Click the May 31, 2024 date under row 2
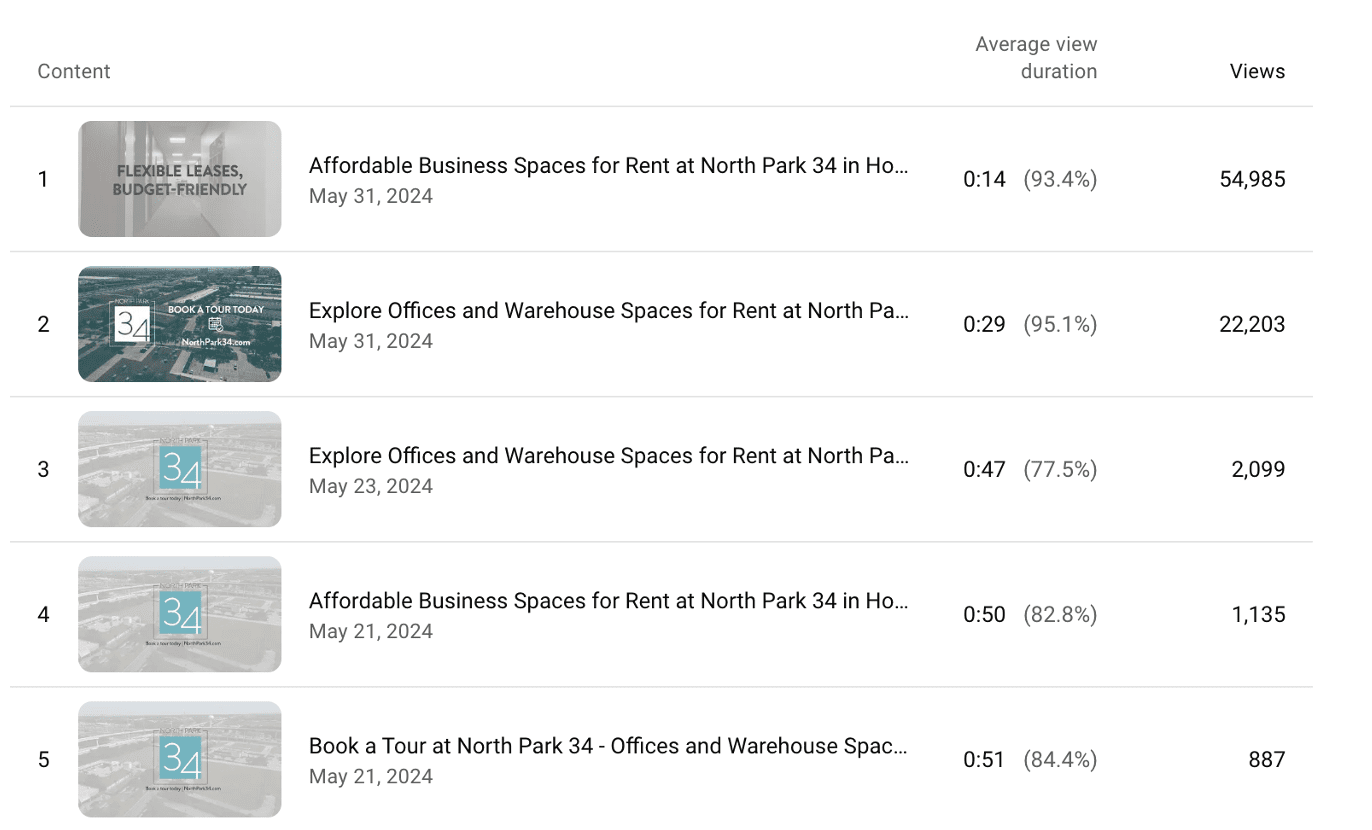The width and height of the screenshot is (1372, 830). pos(370,341)
